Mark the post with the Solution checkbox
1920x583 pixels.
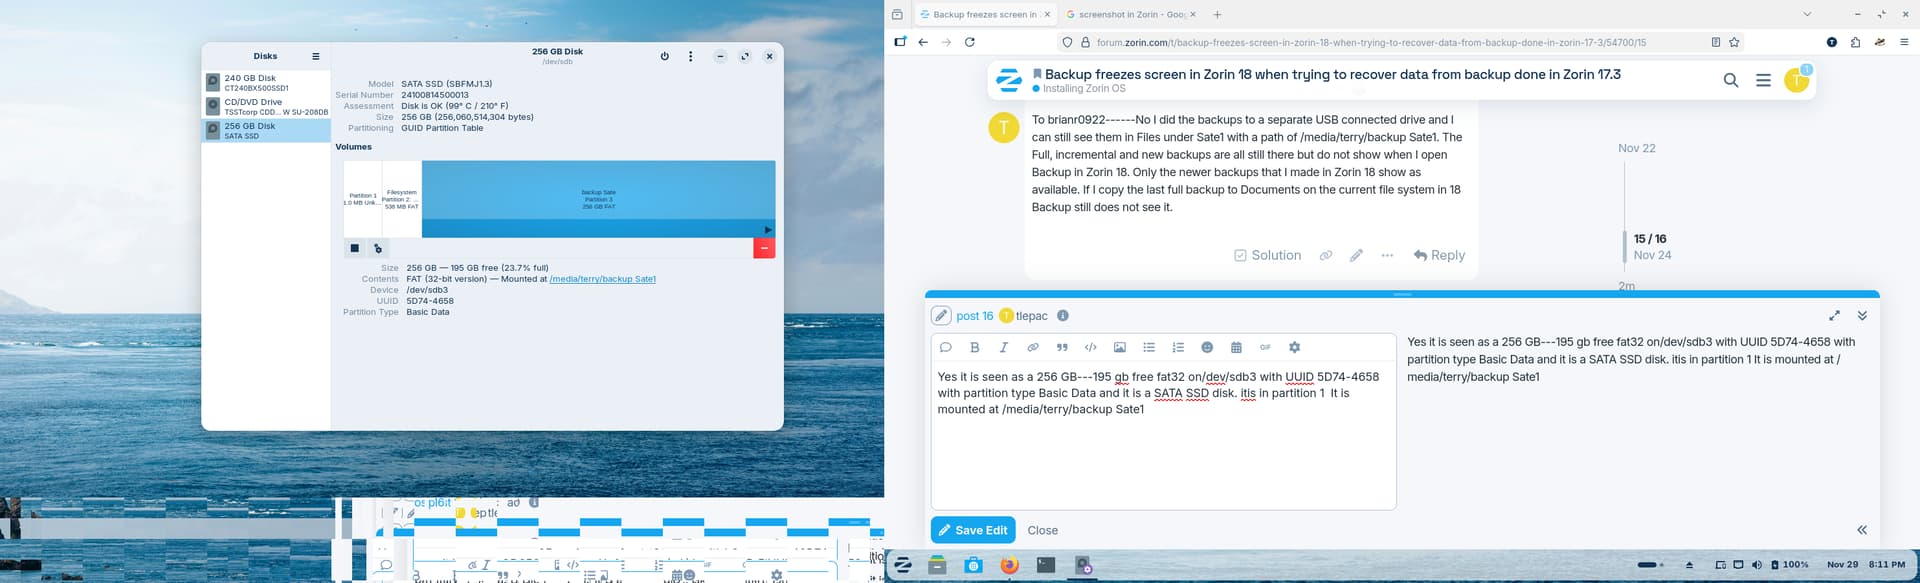1267,255
